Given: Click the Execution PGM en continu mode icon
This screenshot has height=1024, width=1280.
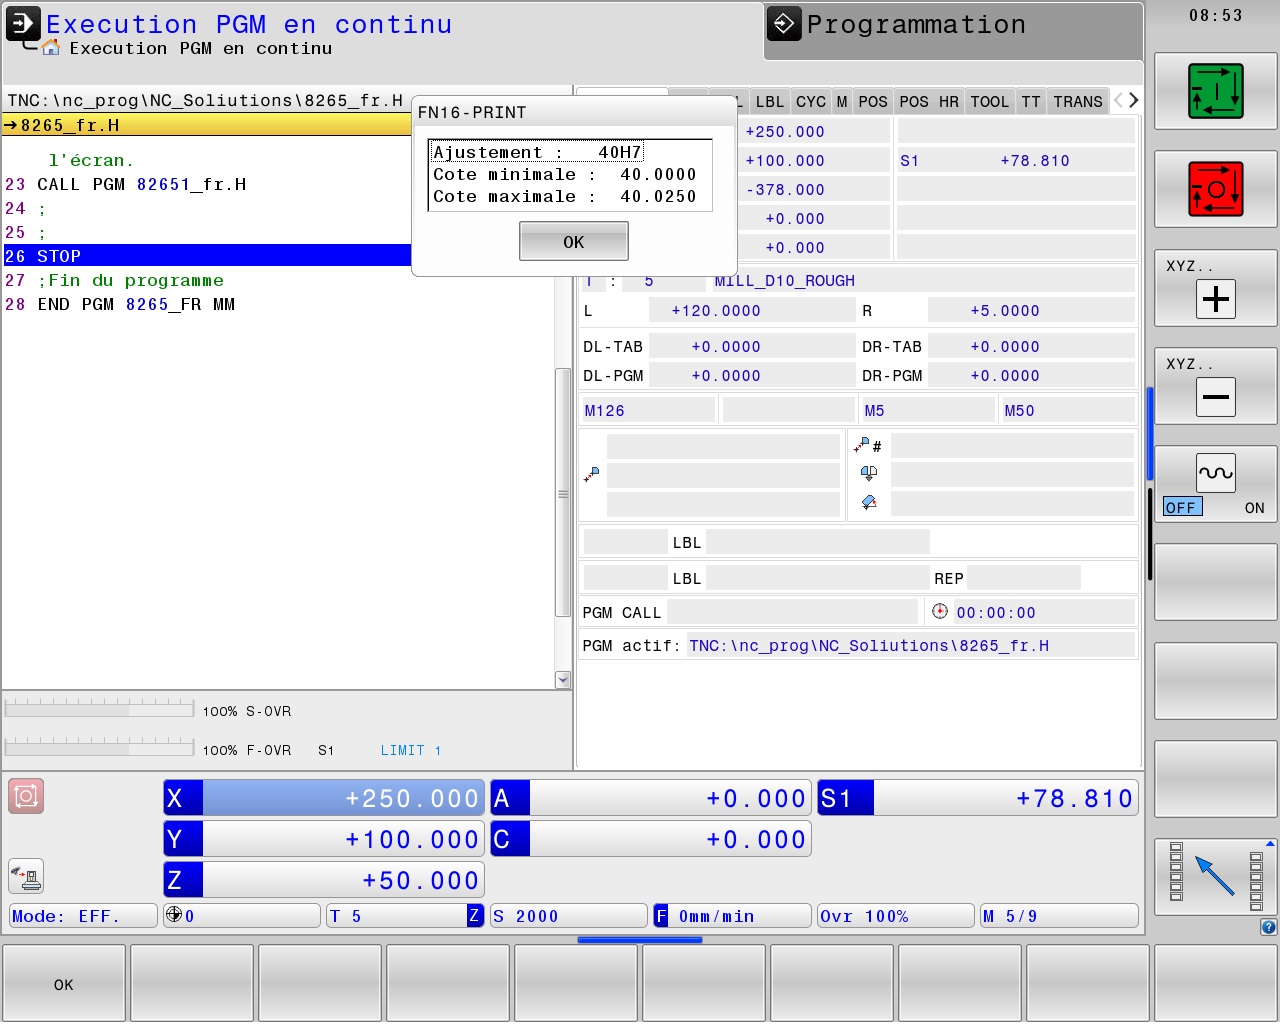Looking at the screenshot, I should click(x=24, y=24).
